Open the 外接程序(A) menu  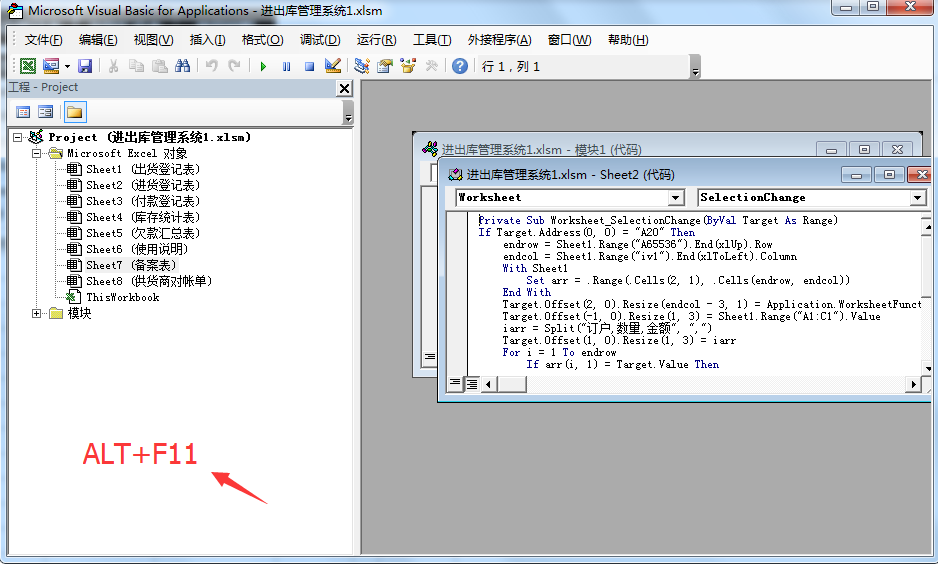click(500, 40)
